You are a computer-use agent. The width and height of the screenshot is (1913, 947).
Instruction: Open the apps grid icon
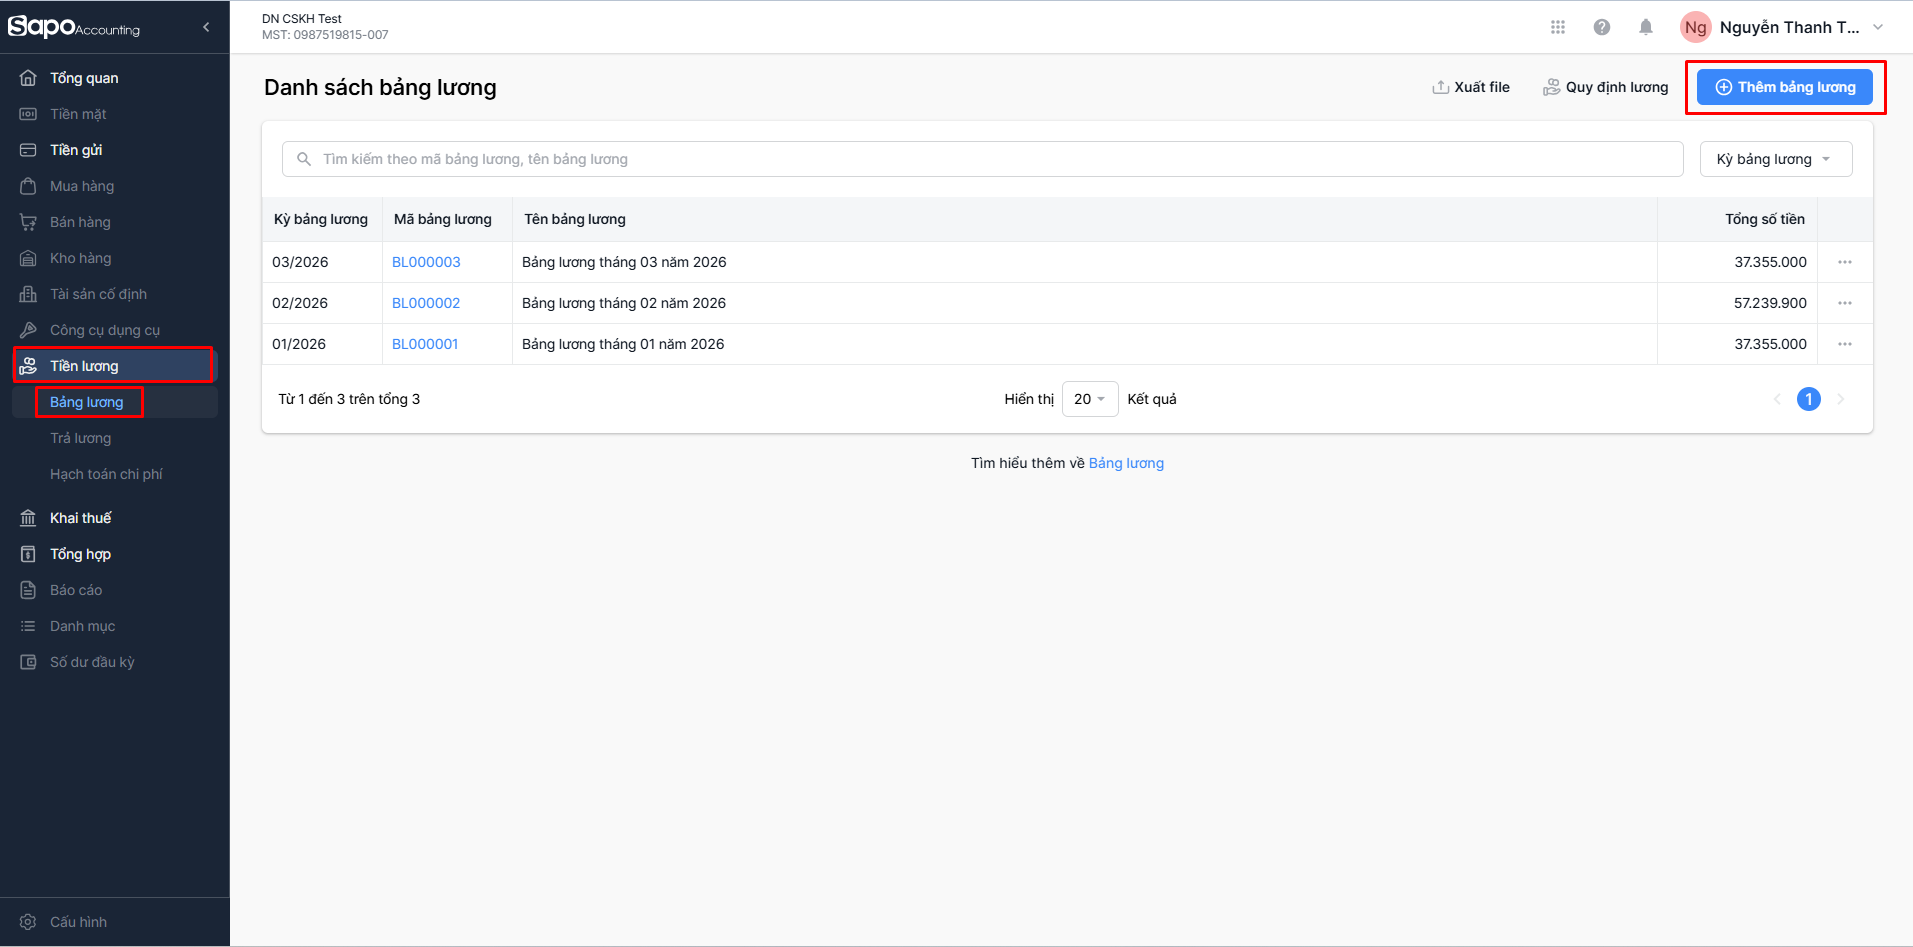tap(1557, 27)
